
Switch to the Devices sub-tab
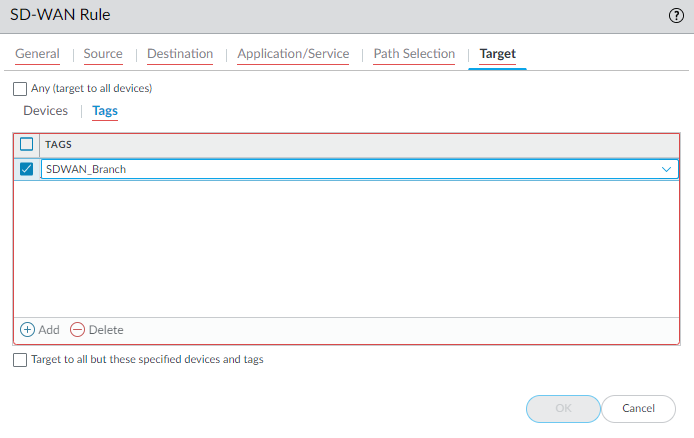tap(46, 111)
